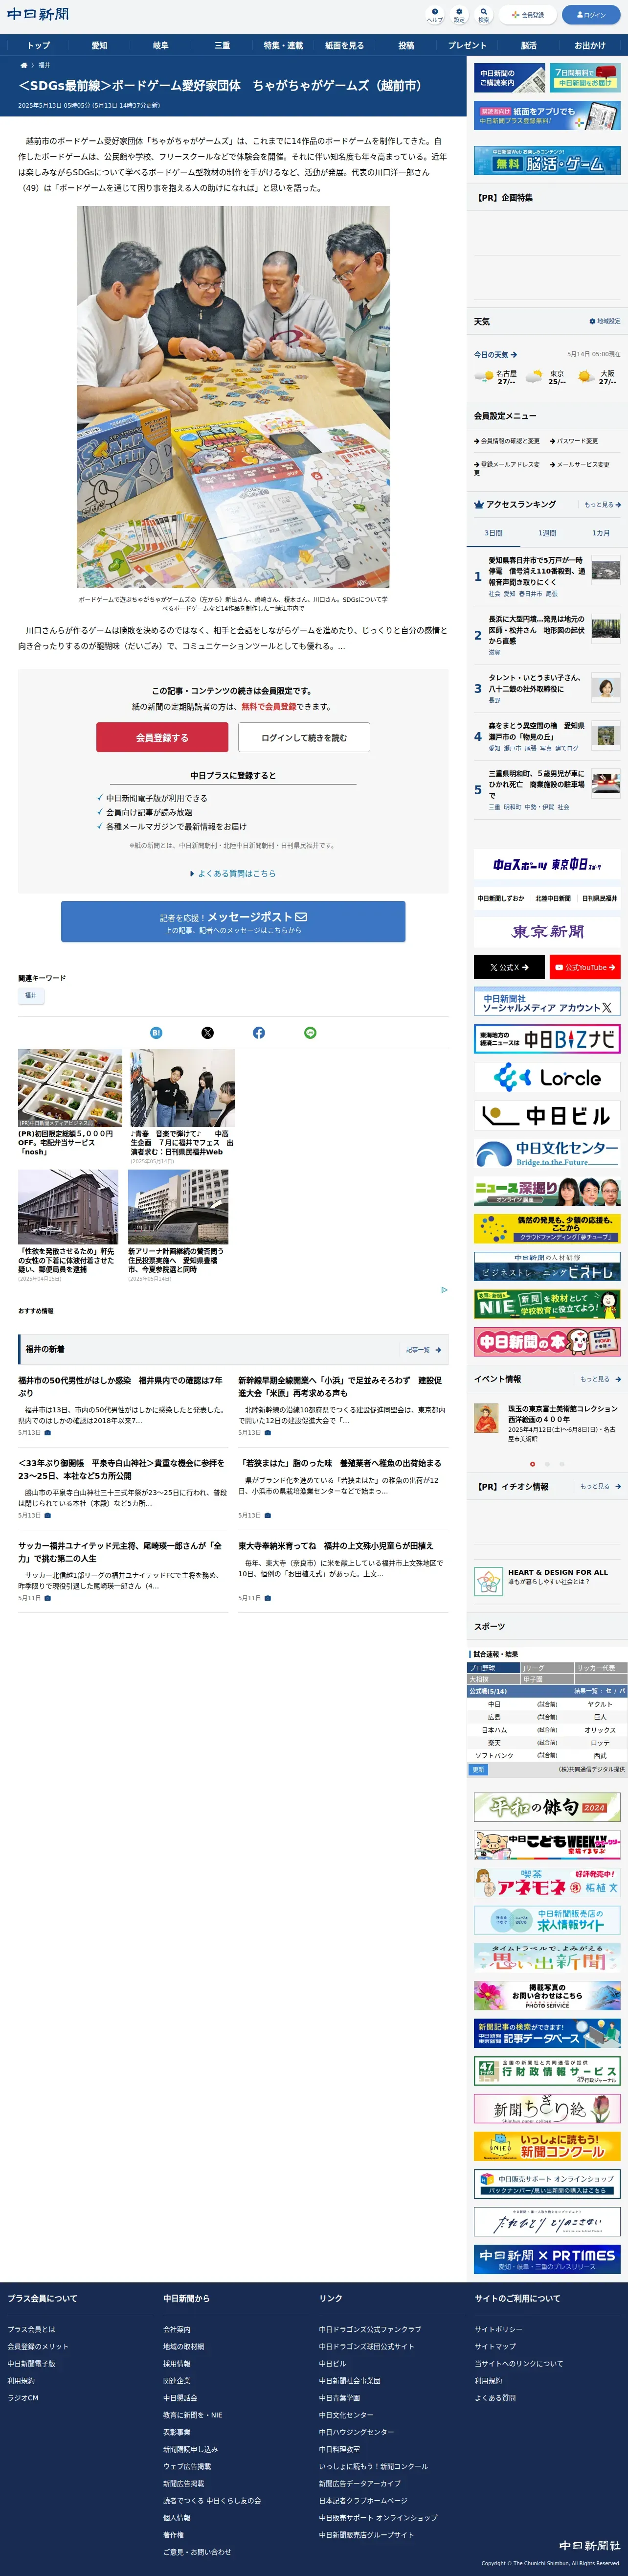Click the 大阪 weather icon
This screenshot has height=2576, width=628.
point(585,377)
